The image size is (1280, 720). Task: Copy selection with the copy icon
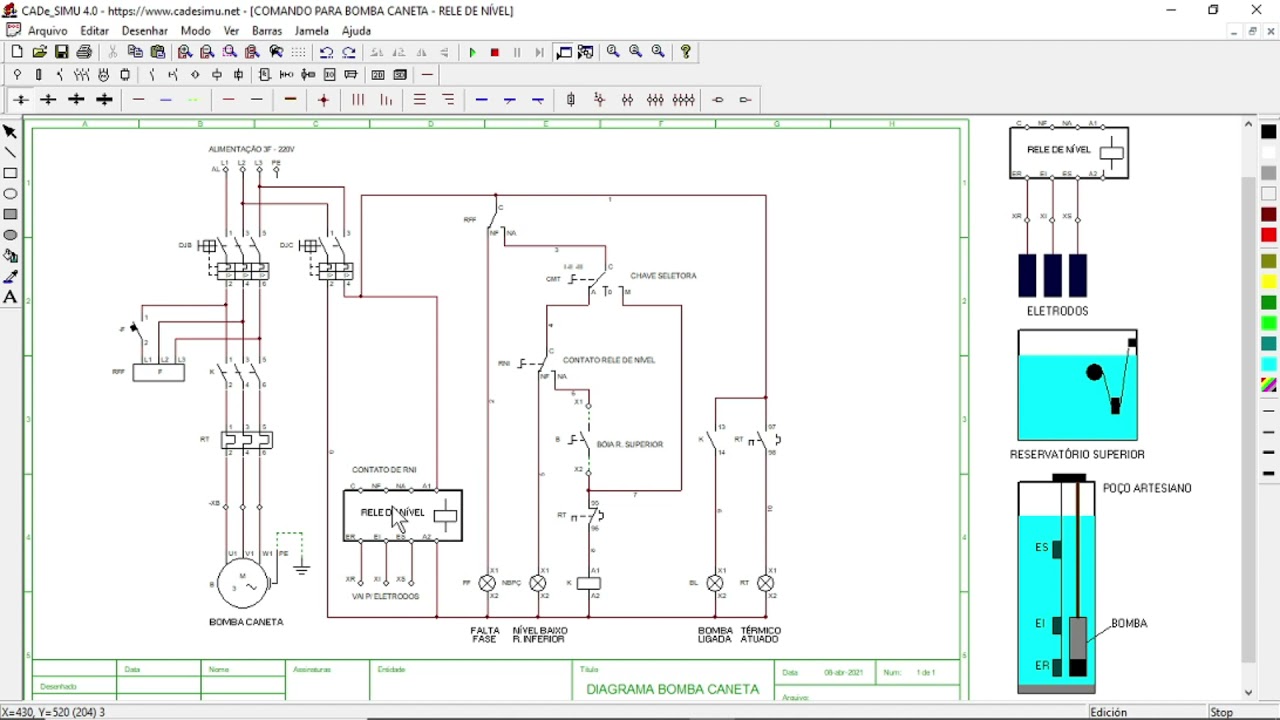click(135, 52)
